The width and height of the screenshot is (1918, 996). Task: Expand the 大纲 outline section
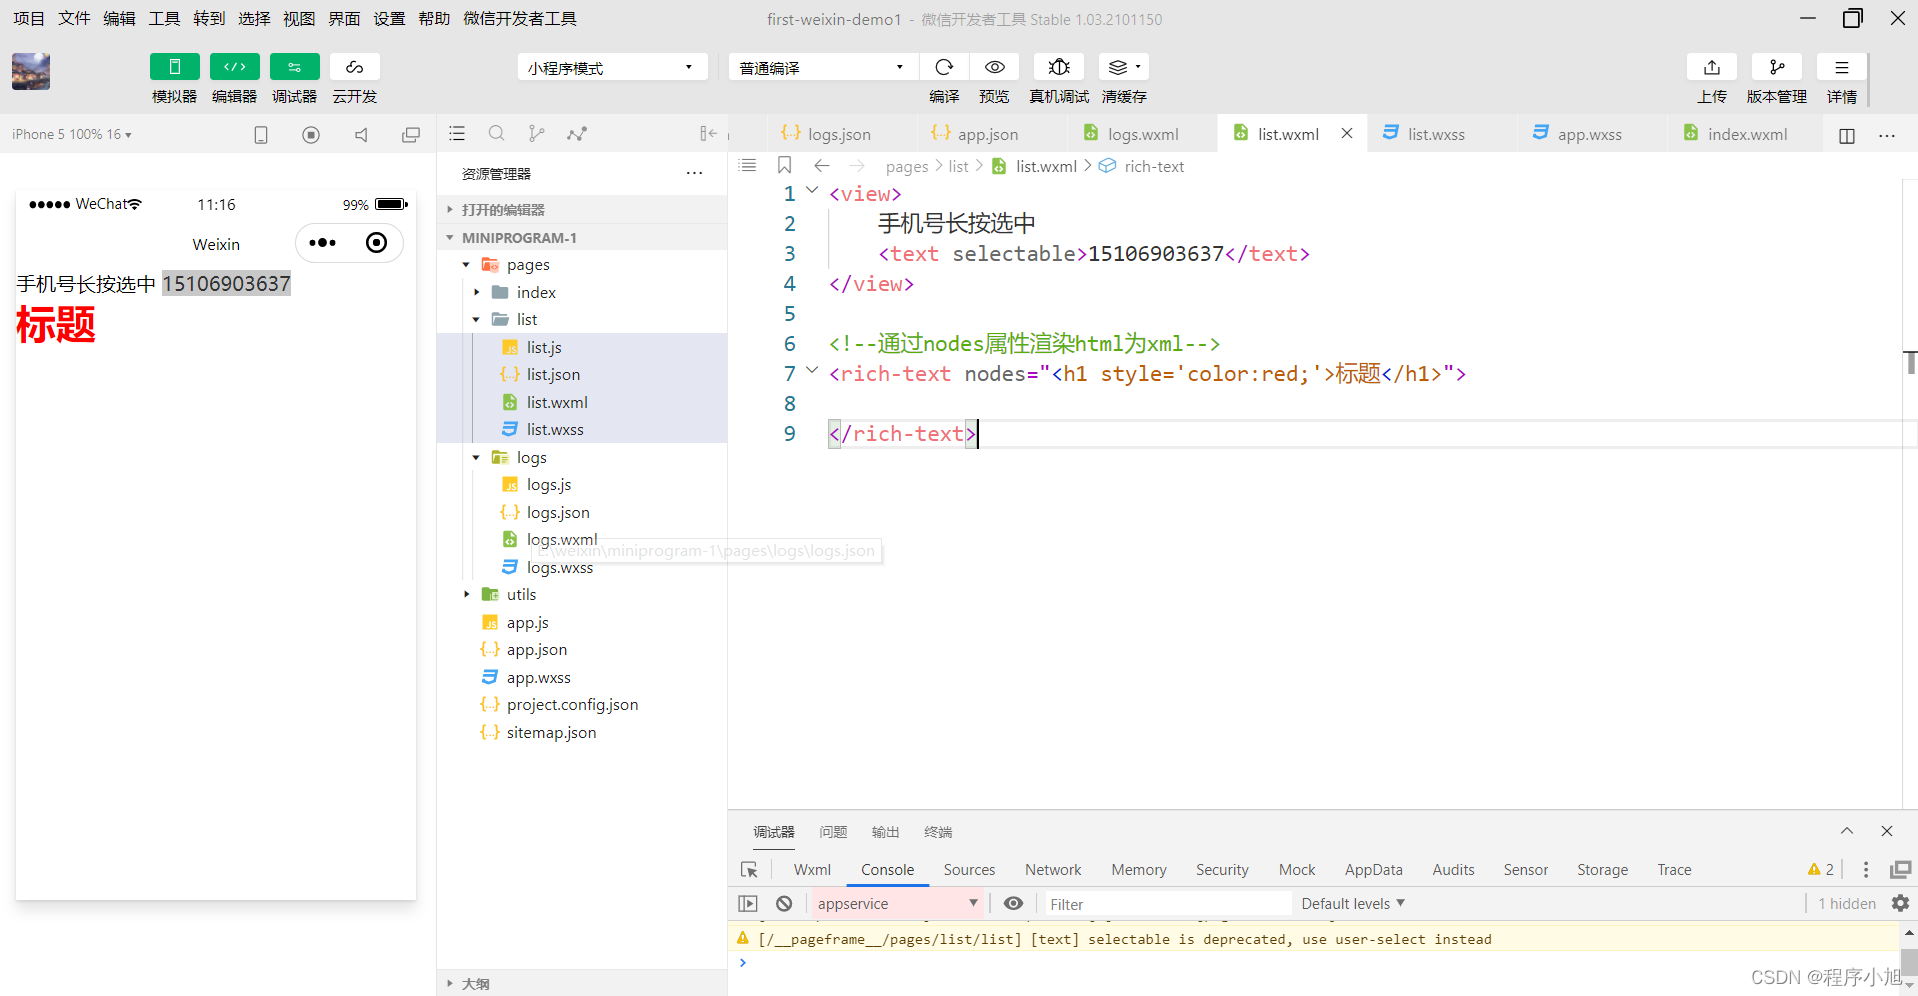[582, 983]
